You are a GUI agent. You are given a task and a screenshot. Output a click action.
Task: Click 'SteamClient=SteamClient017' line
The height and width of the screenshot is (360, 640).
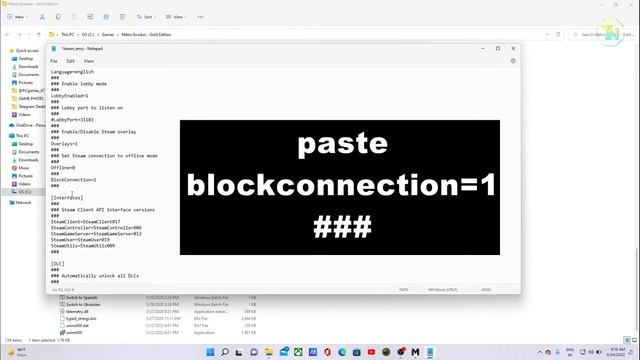click(x=85, y=222)
